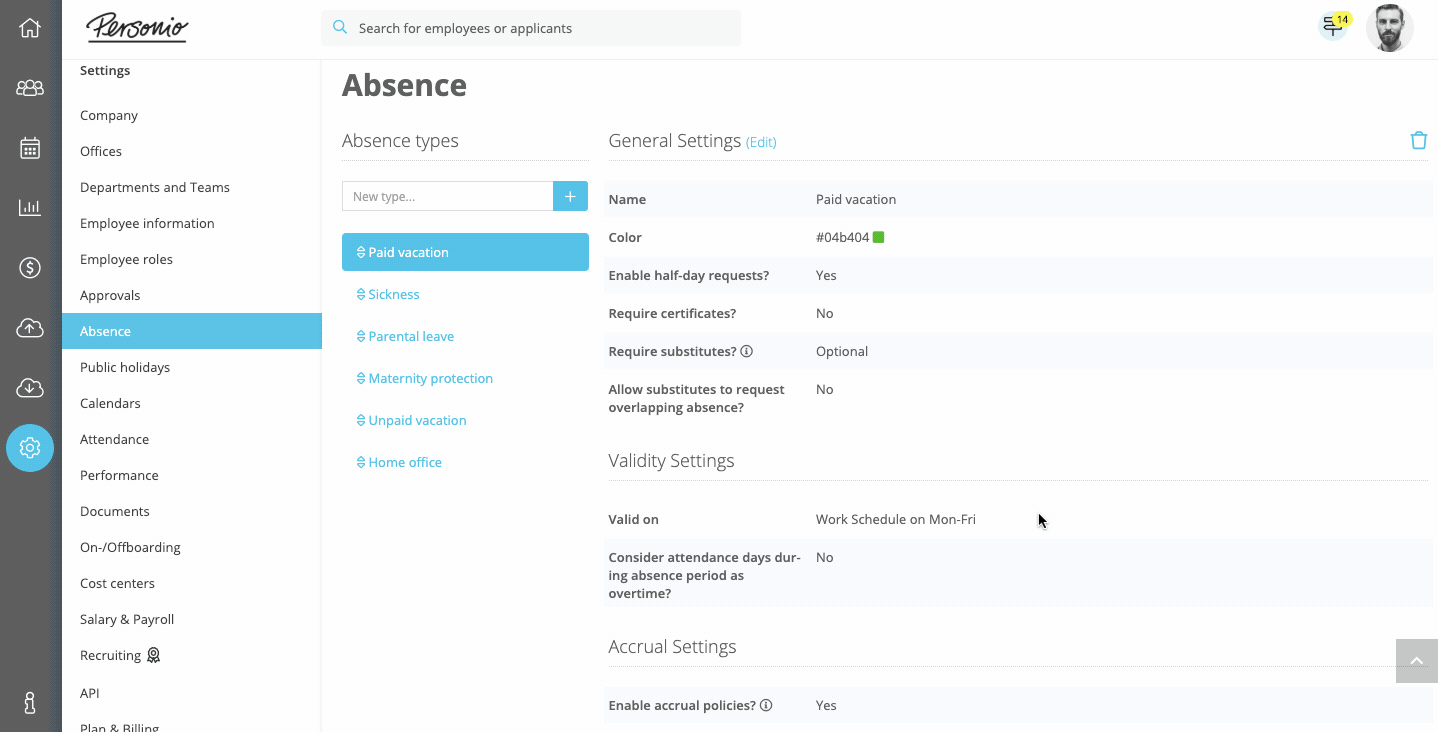Click the cloud download export icon
This screenshot has height=732, width=1438.
pos(30,388)
